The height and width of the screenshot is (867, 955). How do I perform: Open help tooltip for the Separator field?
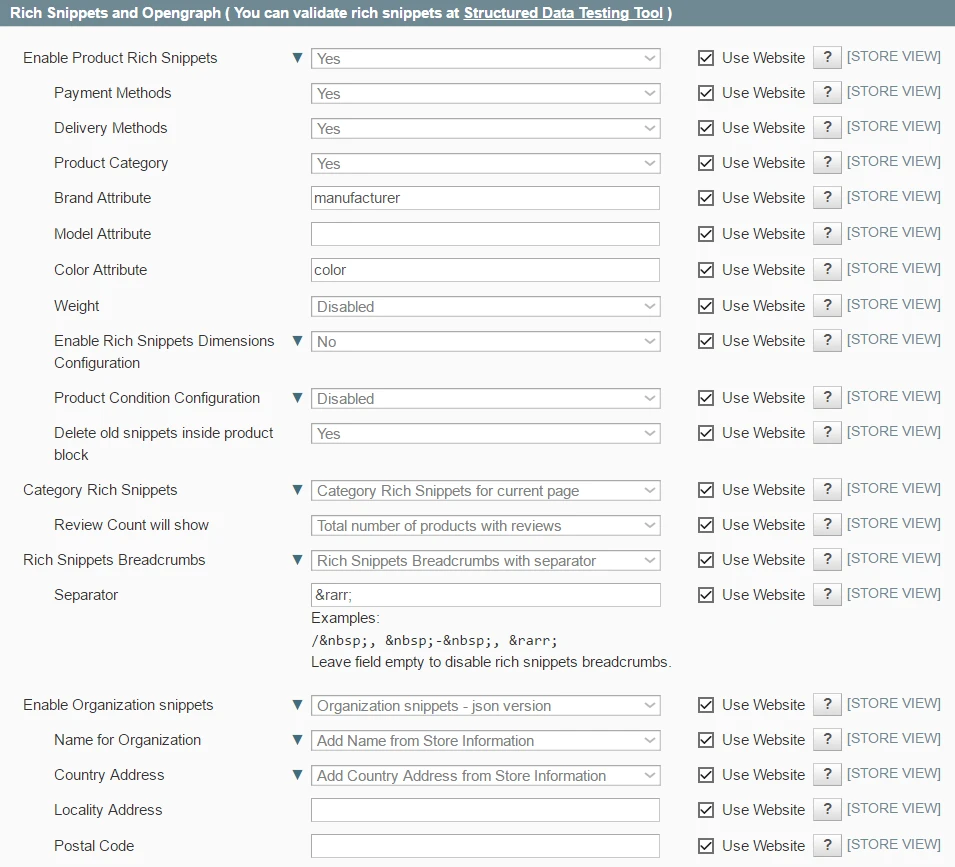(827, 594)
